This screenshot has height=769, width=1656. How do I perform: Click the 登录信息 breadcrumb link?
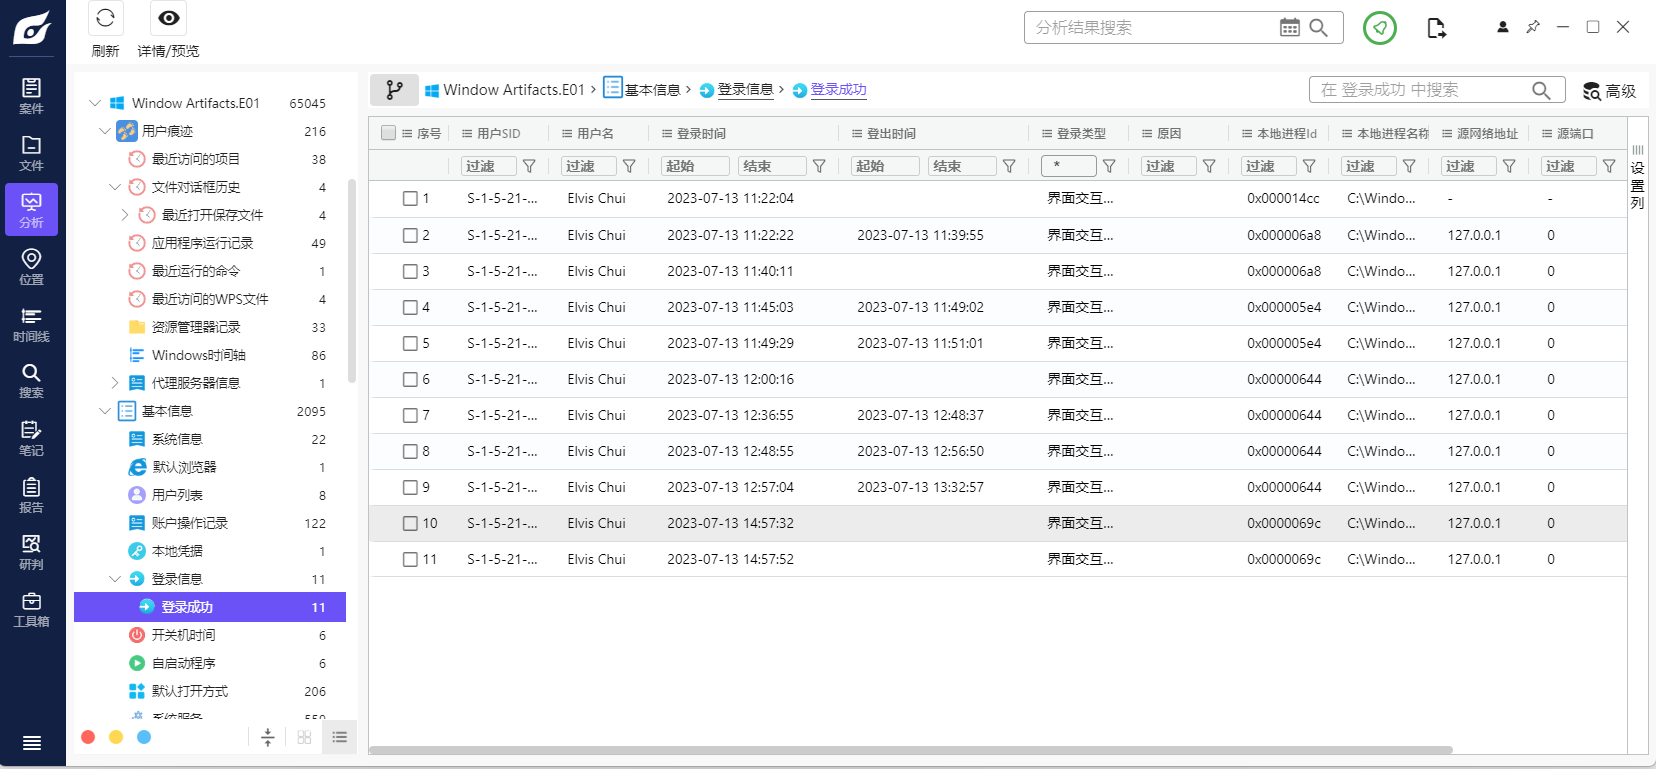(x=745, y=90)
